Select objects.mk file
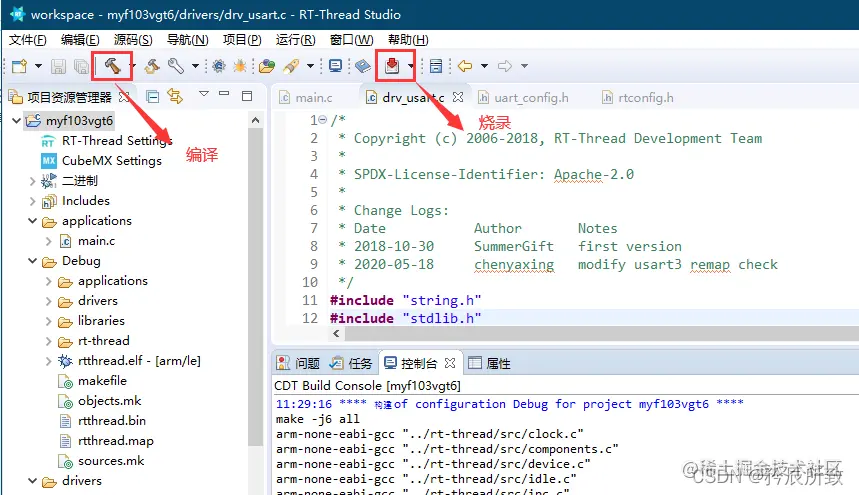 click(x=110, y=401)
